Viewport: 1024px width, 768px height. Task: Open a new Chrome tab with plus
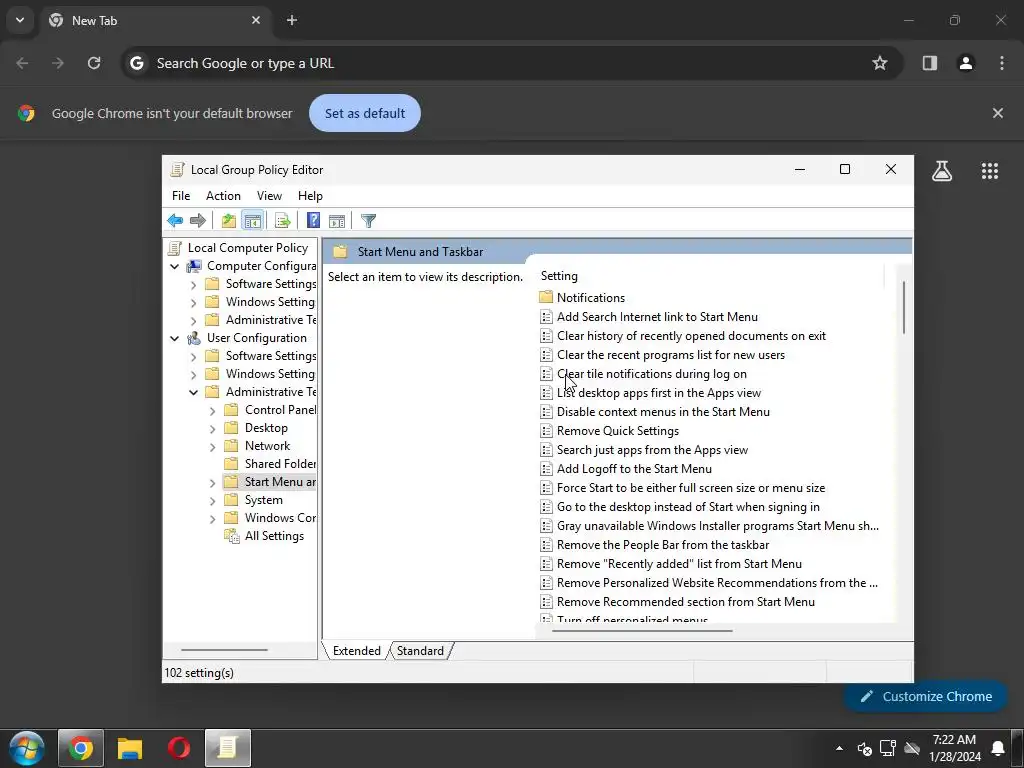click(x=292, y=20)
